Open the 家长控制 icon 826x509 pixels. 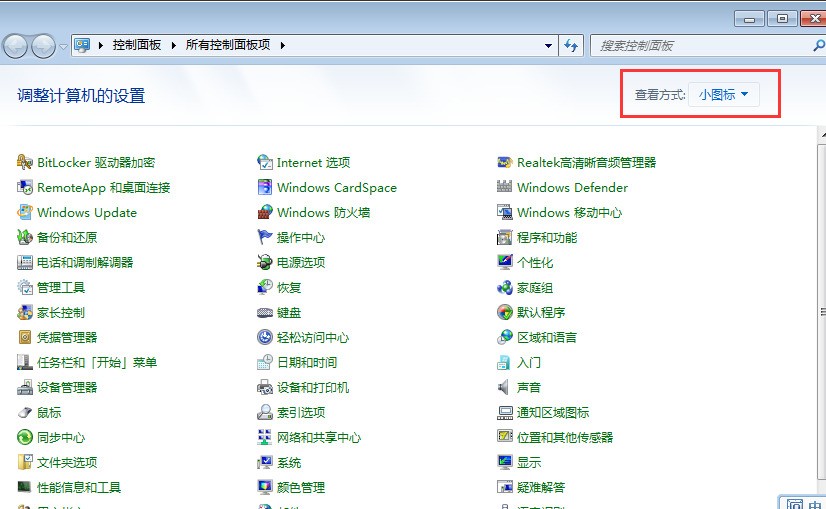[24, 312]
